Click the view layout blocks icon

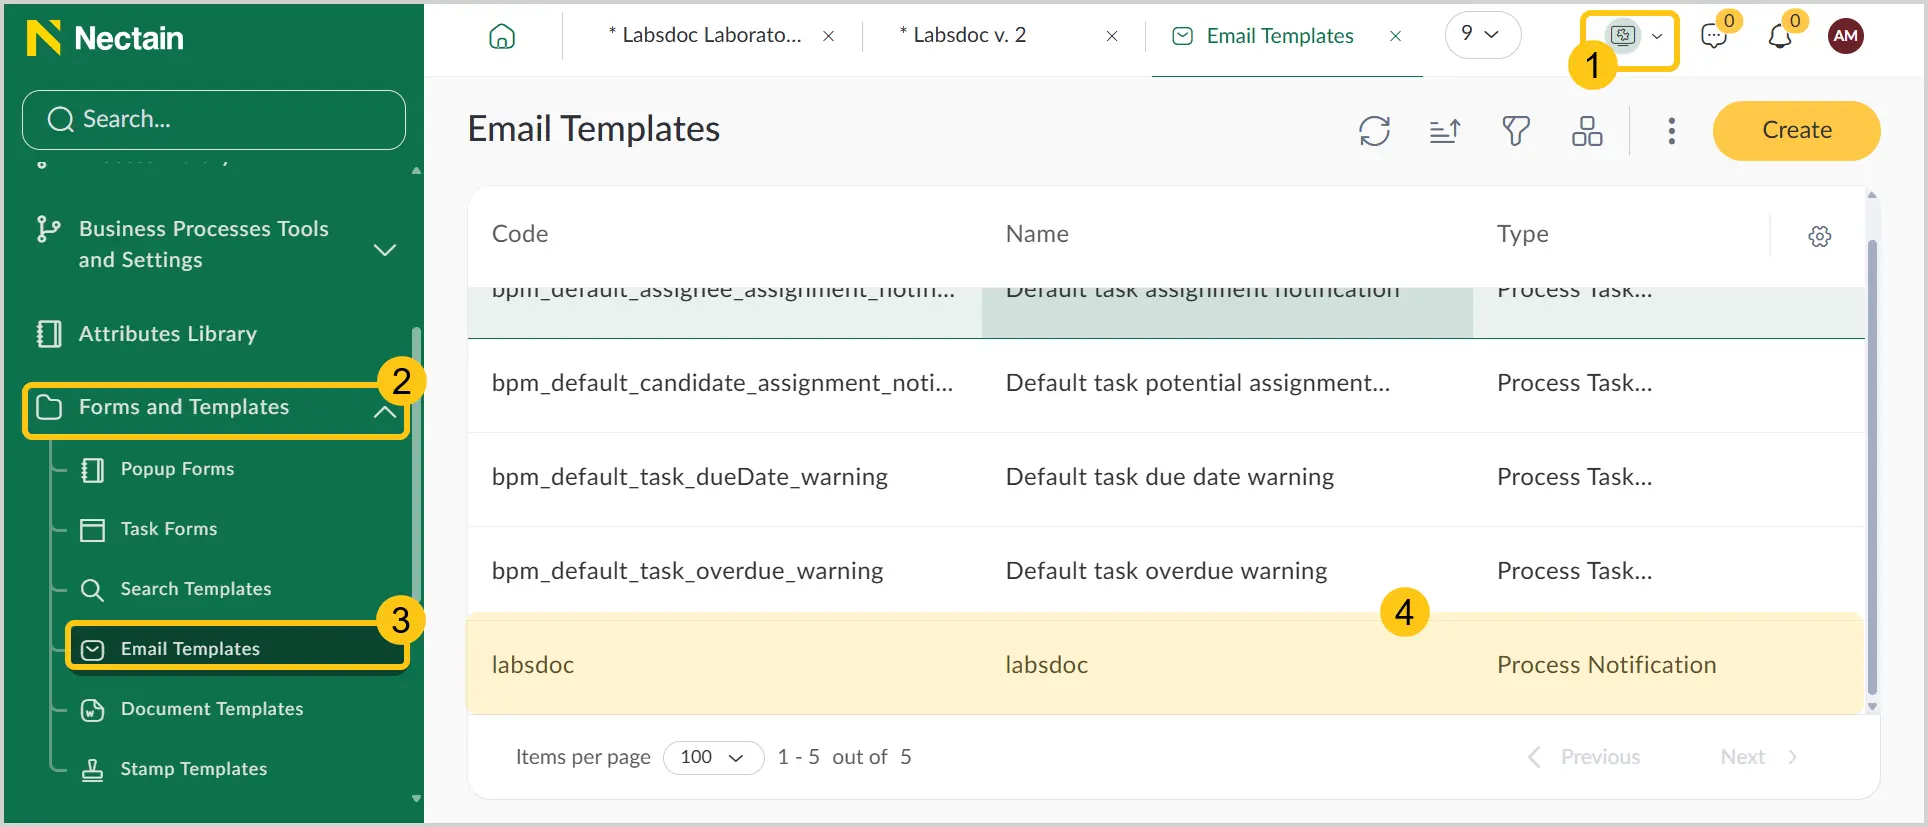pos(1587,131)
